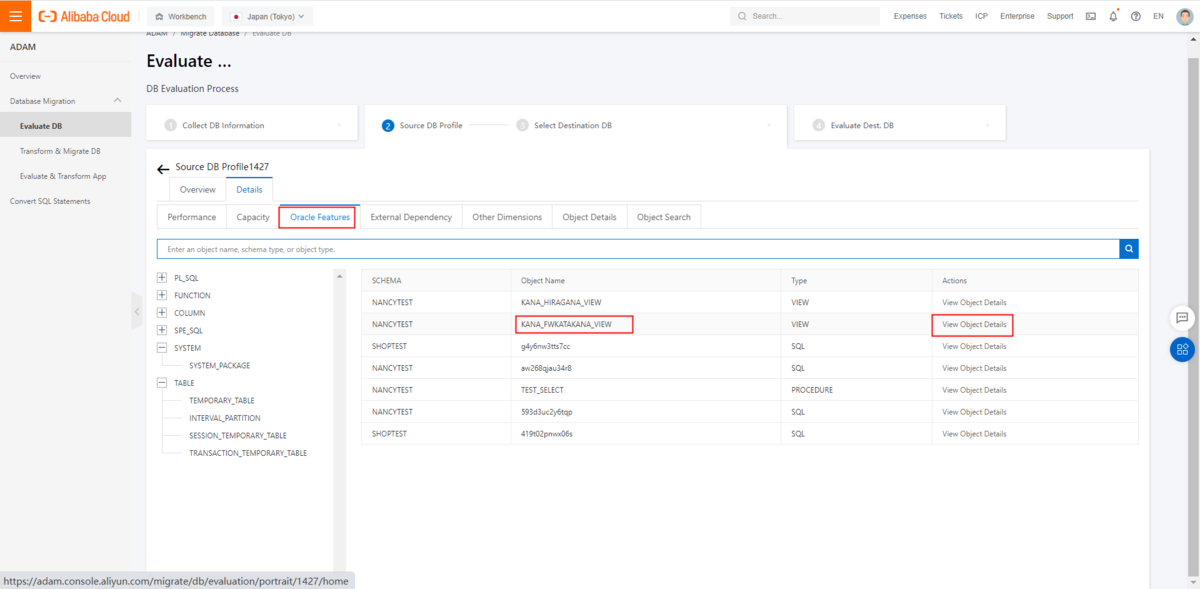Open the user avatar menu

coord(1184,16)
